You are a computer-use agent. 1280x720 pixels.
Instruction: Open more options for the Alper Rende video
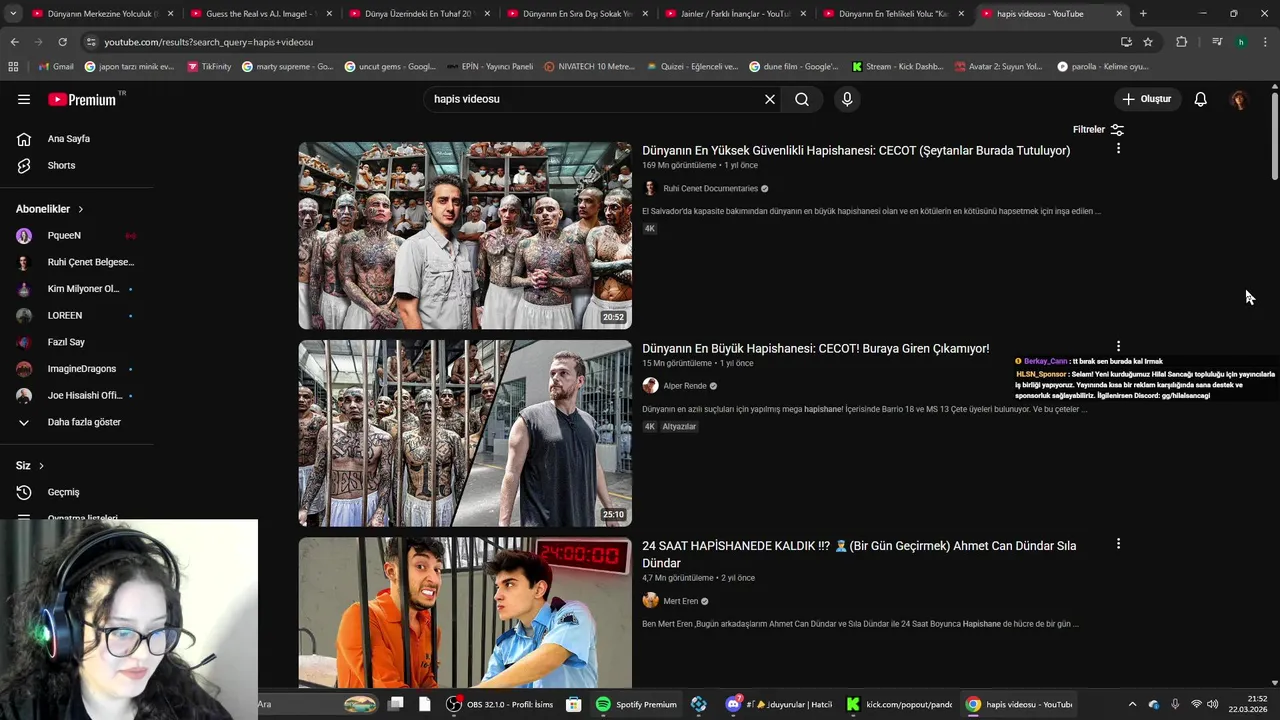click(x=1118, y=346)
